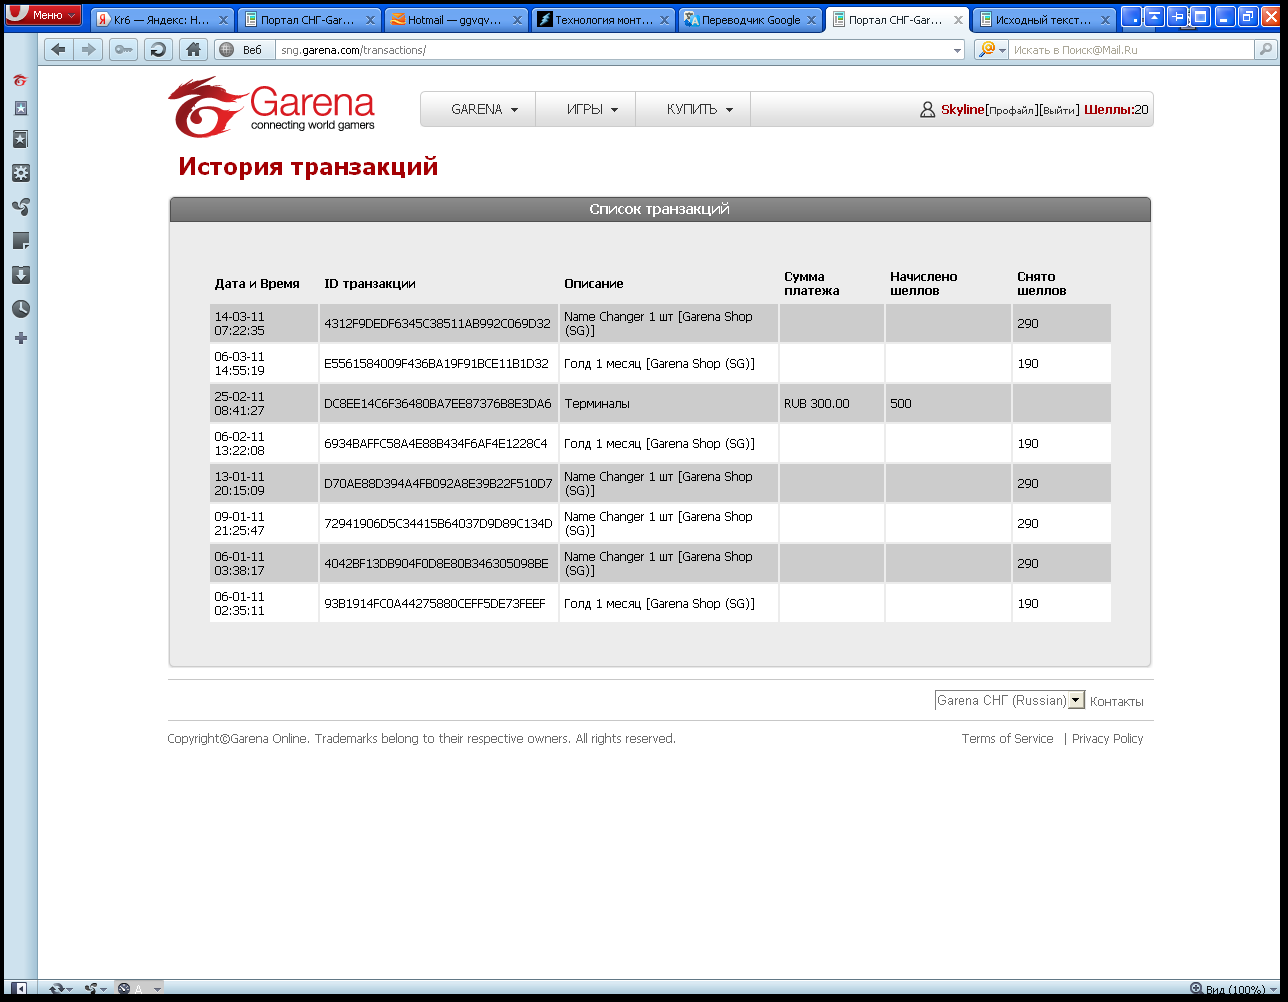Viewport: 1288px width, 1002px height.
Task: Open the second star panel in sidebar
Action: point(20,139)
